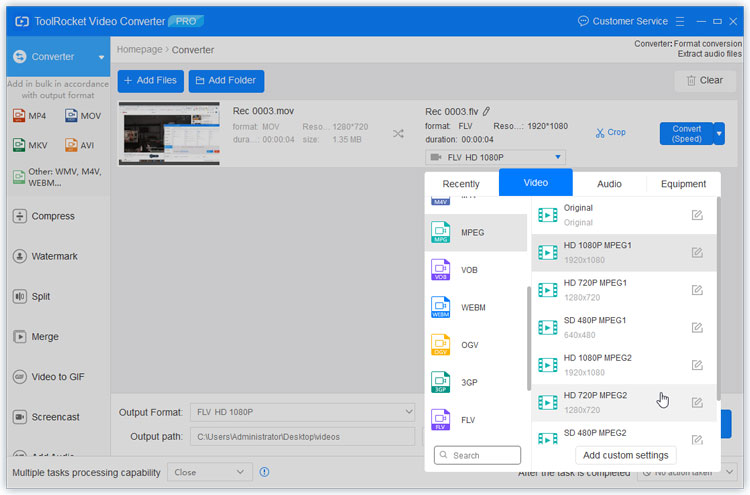Image resolution: width=750 pixels, height=495 pixels.
Task: Select MKV output format icon
Action: (30, 145)
